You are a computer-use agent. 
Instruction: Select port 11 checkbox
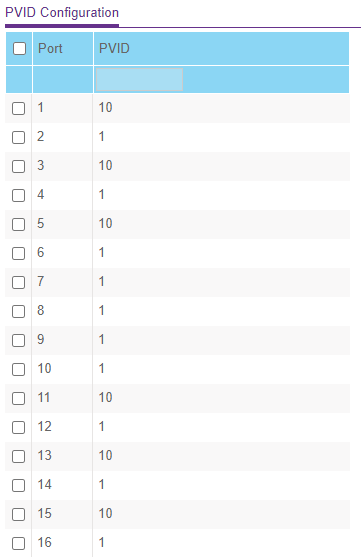[18, 399]
